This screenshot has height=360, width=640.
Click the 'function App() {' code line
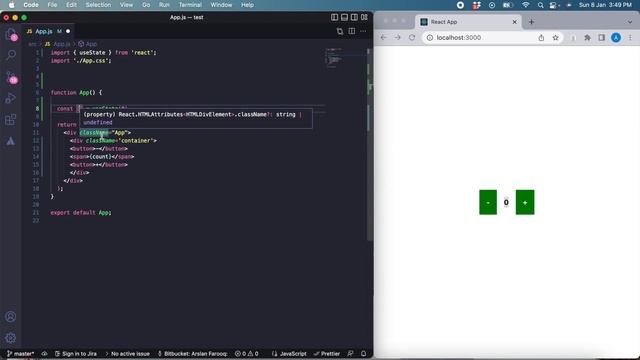(x=76, y=93)
